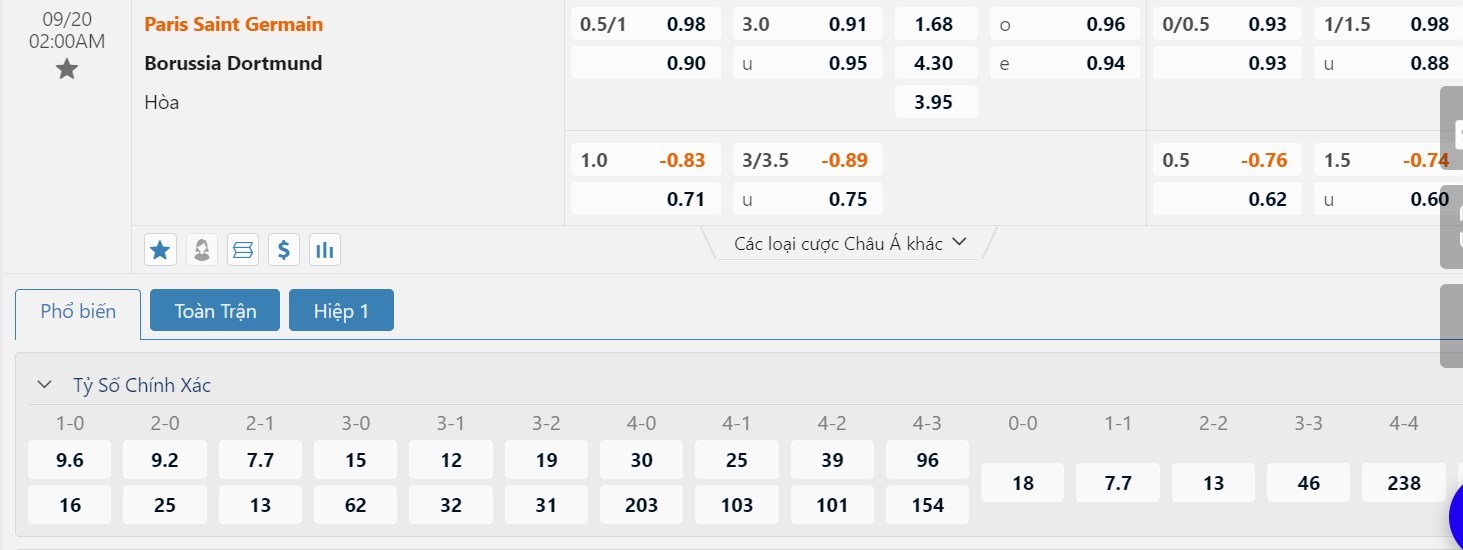Image resolution: width=1463 pixels, height=550 pixels.
Task: Open the bar chart statistics icon
Action: 325,250
